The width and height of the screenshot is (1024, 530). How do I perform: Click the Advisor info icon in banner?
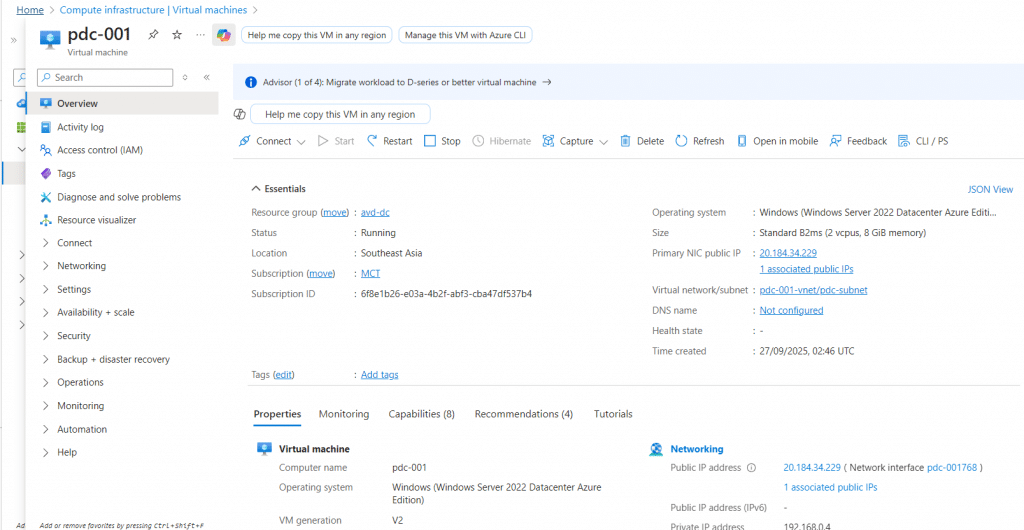pos(251,82)
